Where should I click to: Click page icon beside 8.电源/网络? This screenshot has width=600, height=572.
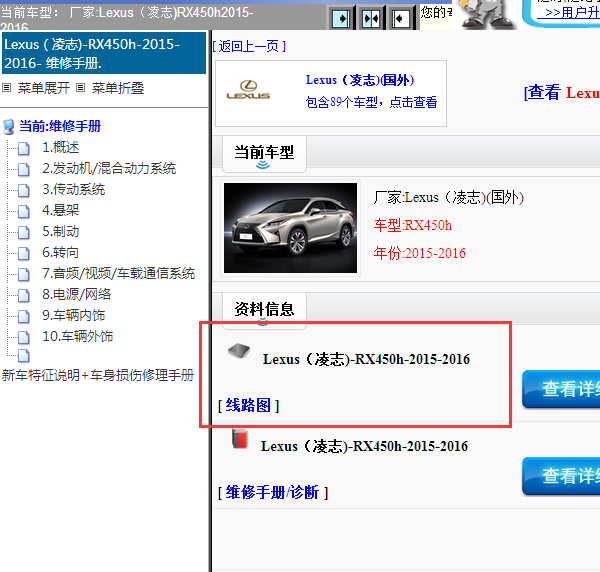(x=24, y=295)
